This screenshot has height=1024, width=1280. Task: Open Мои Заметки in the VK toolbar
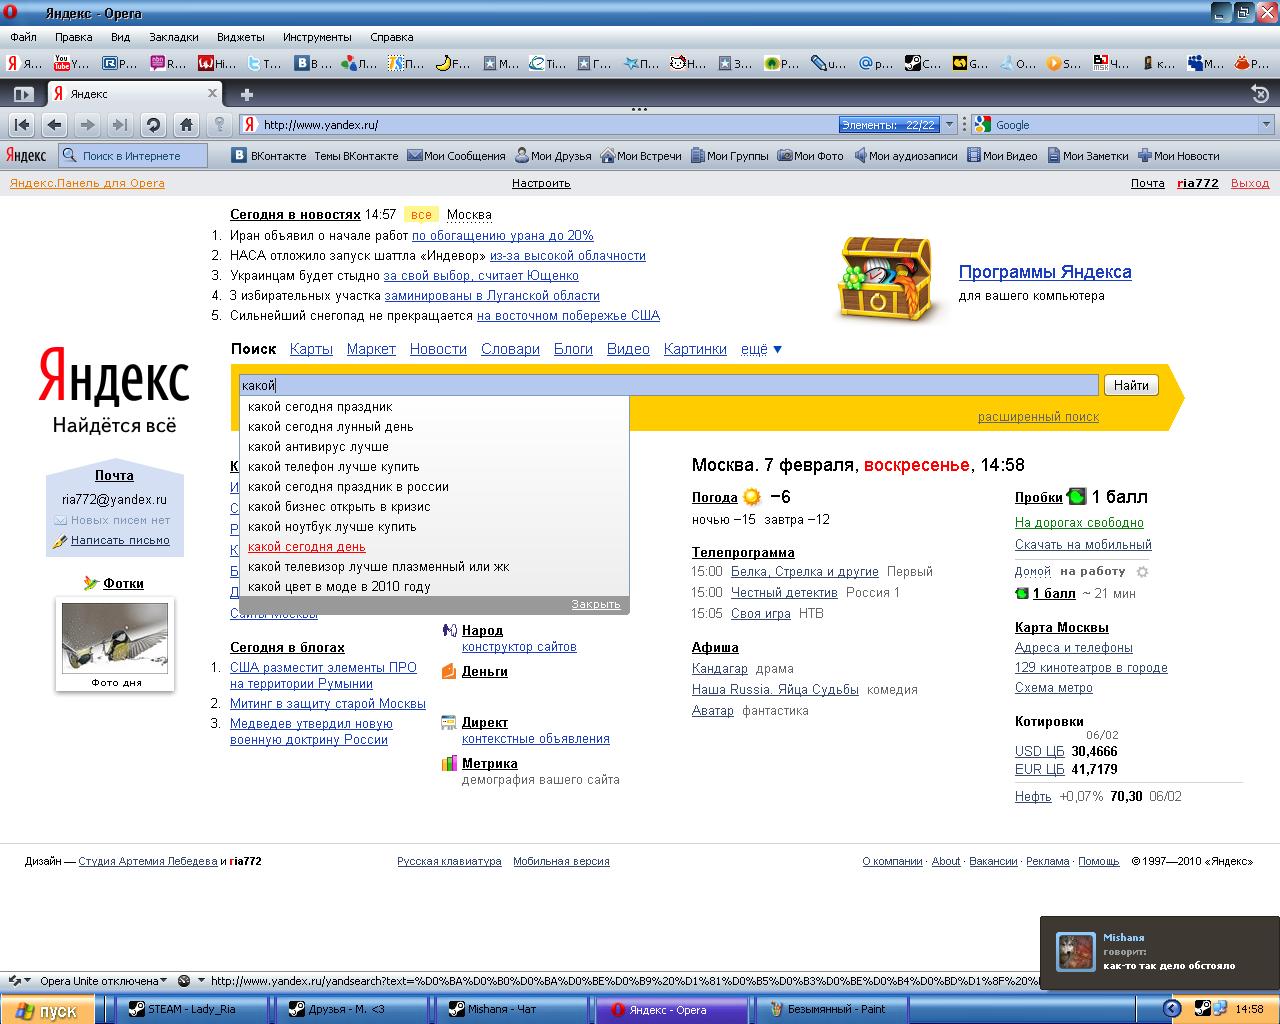coord(1088,155)
